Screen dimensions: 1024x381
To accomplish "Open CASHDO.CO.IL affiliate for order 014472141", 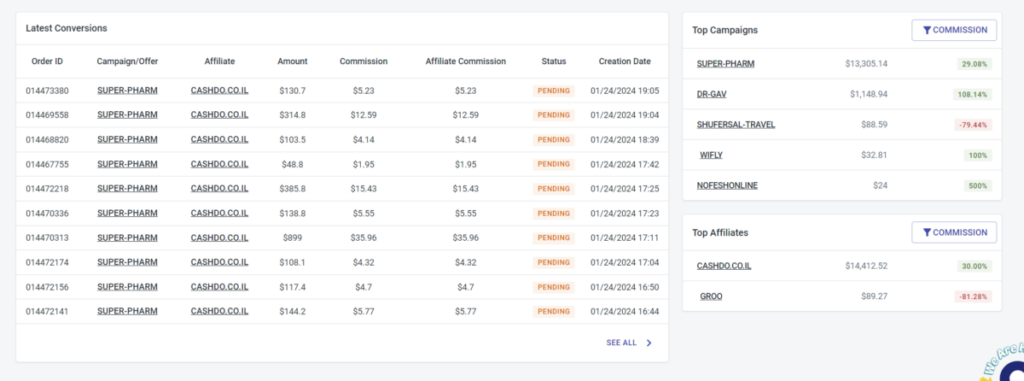I will [x=219, y=312].
